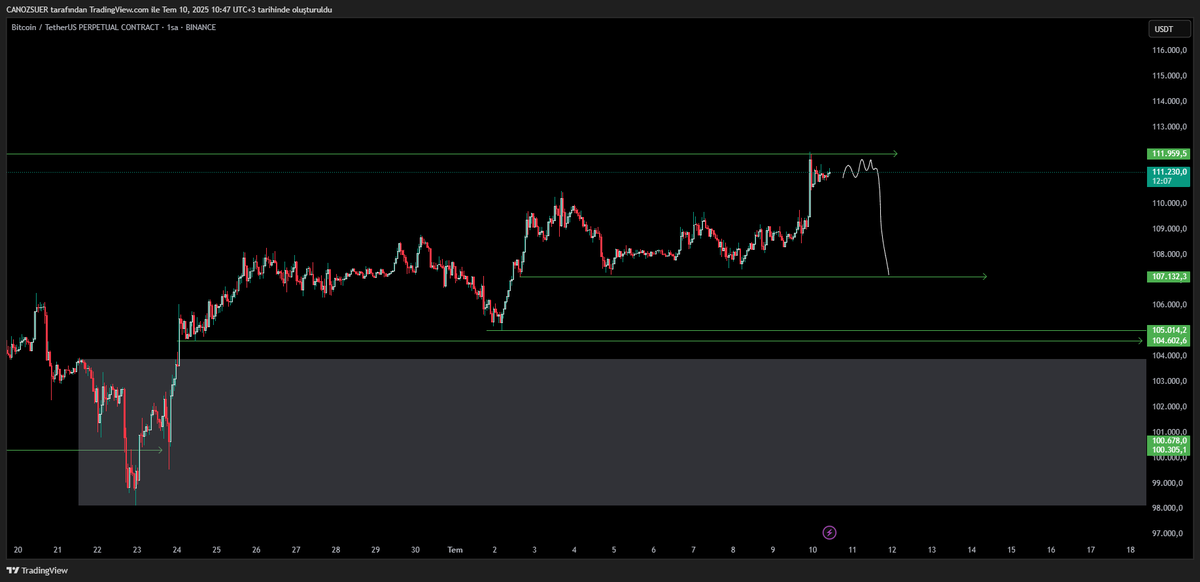Click the current price label 111.230,0
Viewport: 1200px width, 582px height.
pos(1167,172)
